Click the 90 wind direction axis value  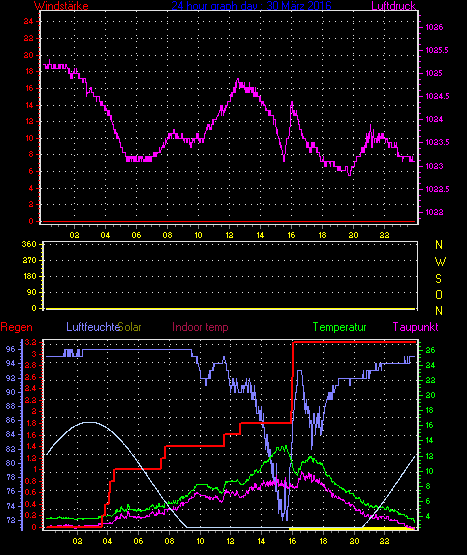point(32,292)
